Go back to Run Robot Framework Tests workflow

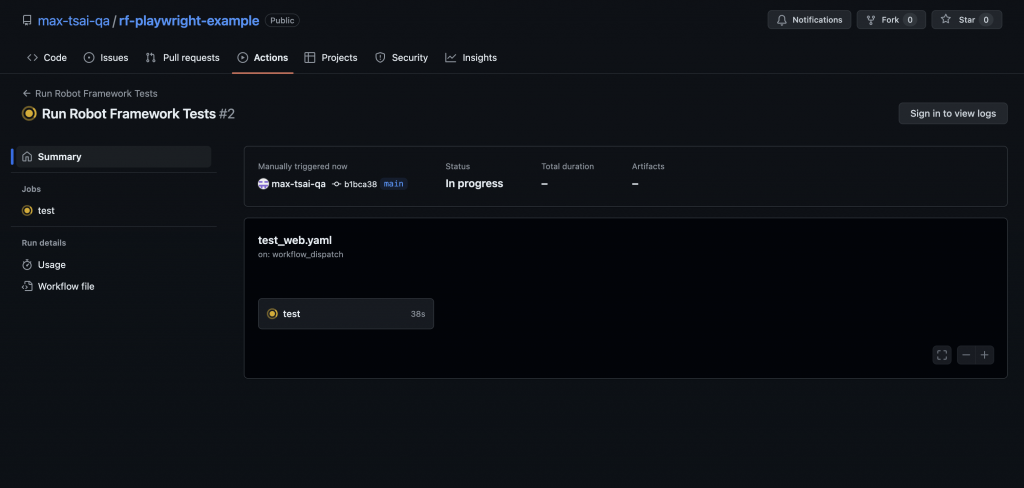coord(90,93)
